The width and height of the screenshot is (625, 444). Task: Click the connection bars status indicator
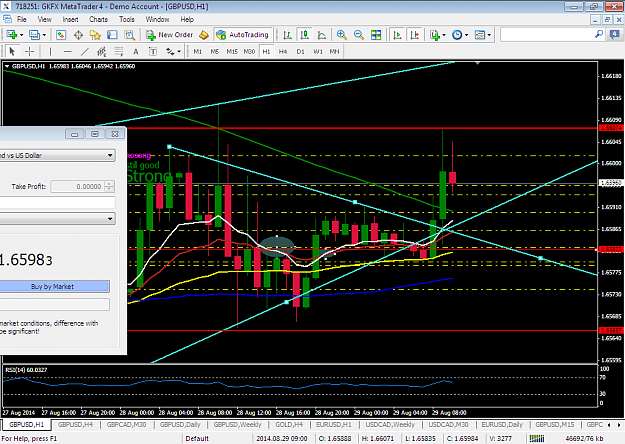point(537,438)
